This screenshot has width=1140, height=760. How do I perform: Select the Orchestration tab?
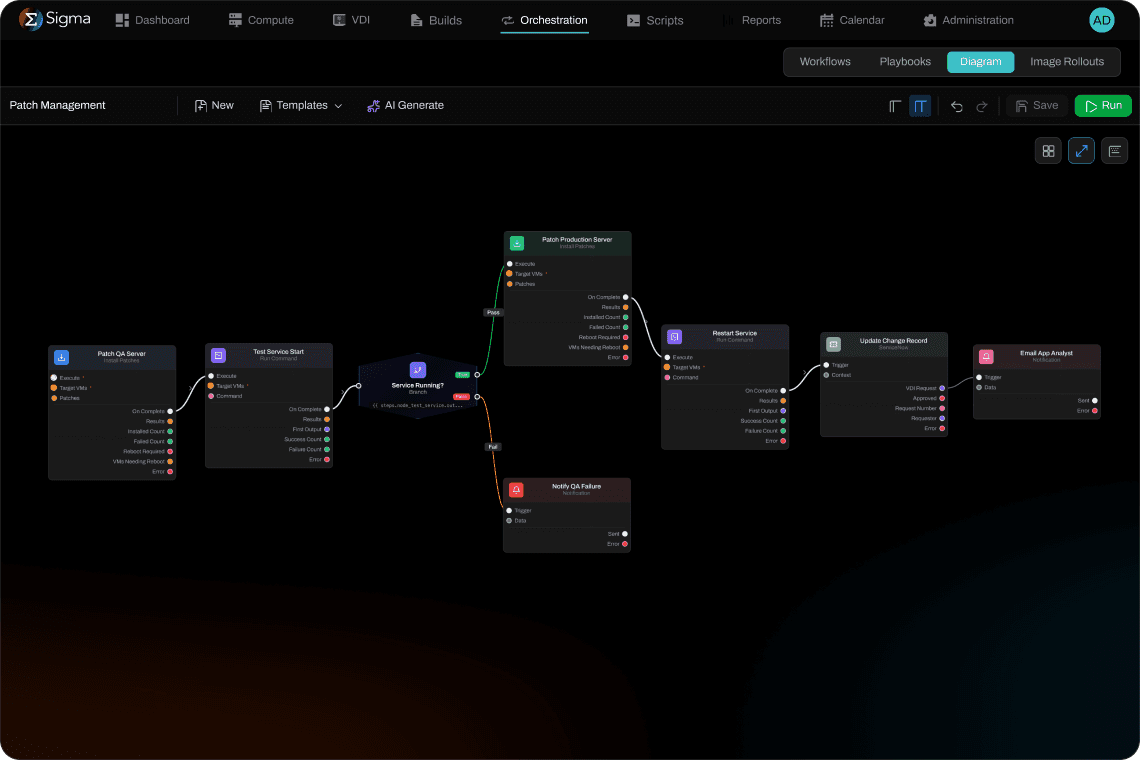click(544, 20)
